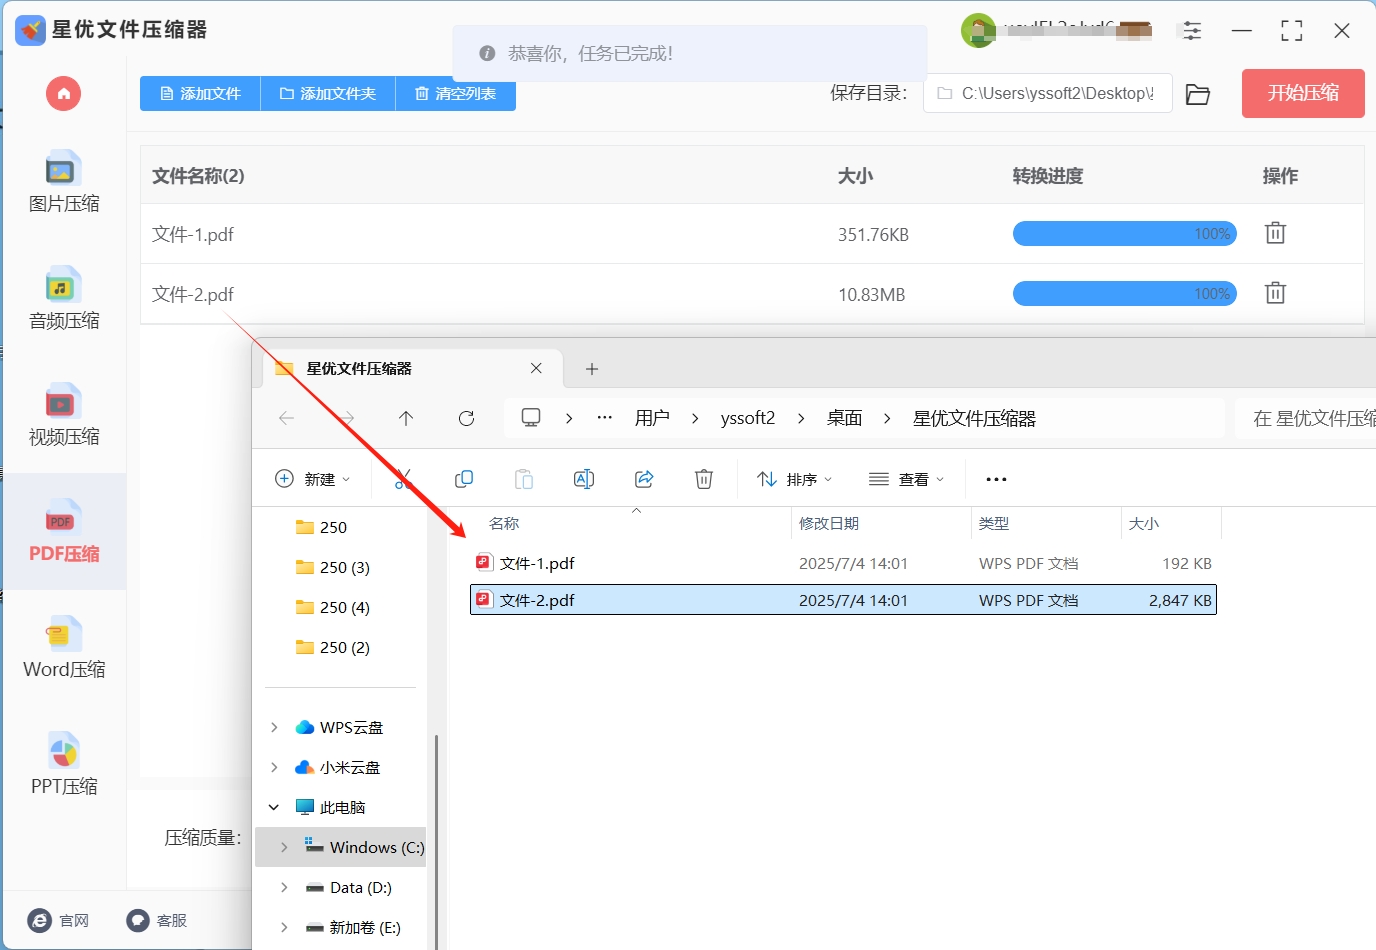Click 清空列表 button
1376x950 pixels.
456,93
